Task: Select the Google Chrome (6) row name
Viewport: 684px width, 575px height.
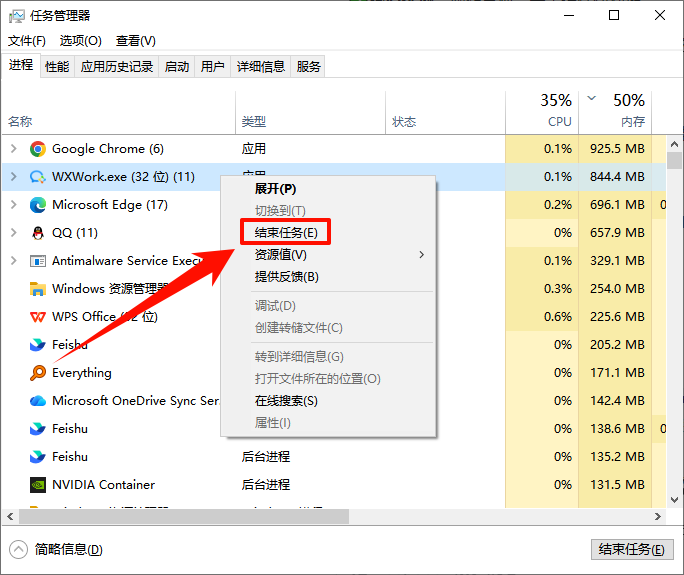Action: 108,149
